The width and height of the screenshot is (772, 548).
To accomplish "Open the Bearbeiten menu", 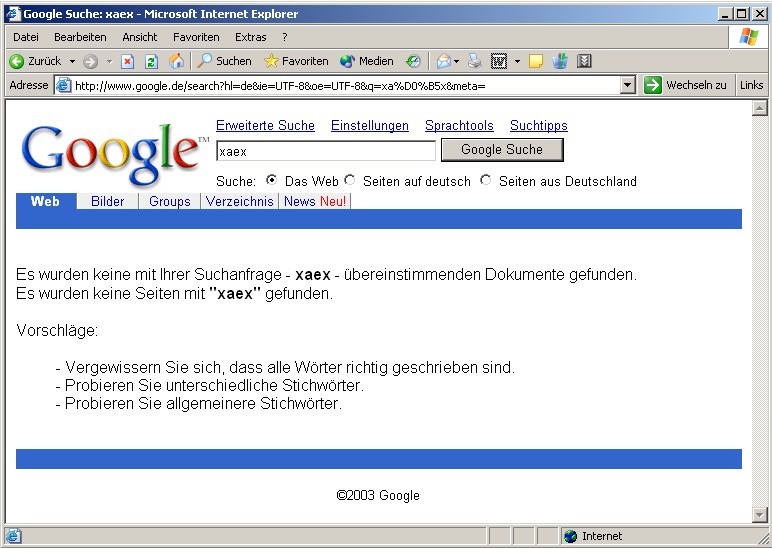I will tap(80, 37).
